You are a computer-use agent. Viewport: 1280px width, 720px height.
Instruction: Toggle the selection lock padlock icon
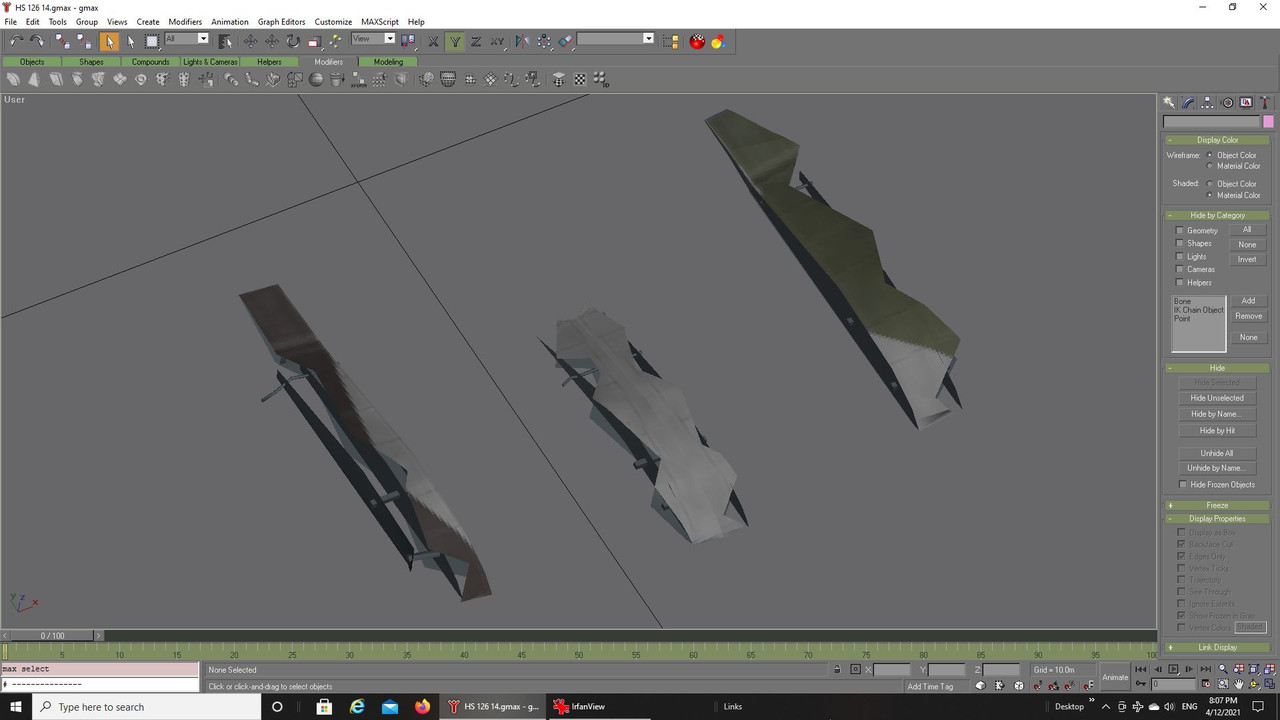point(838,670)
